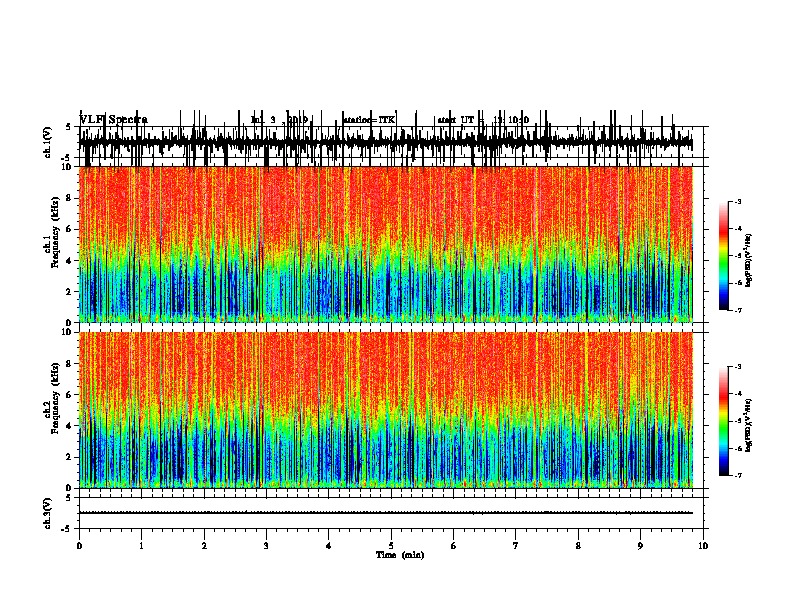The image size is (792, 612).
Task: Click the ch.3 panel '5' tick label
Action: pos(69,498)
